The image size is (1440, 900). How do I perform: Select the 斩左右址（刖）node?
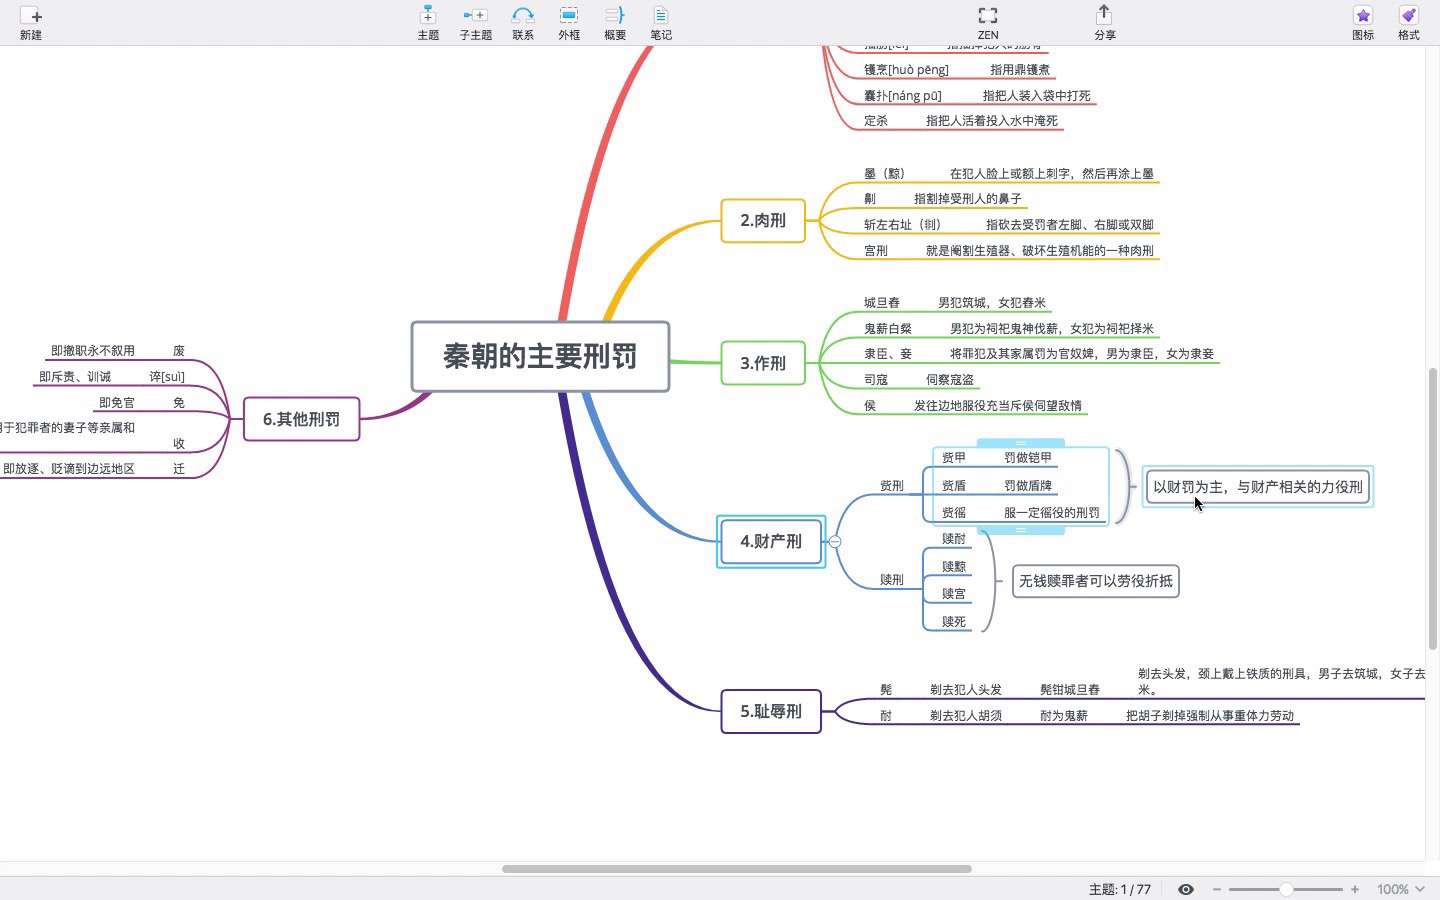(903, 225)
